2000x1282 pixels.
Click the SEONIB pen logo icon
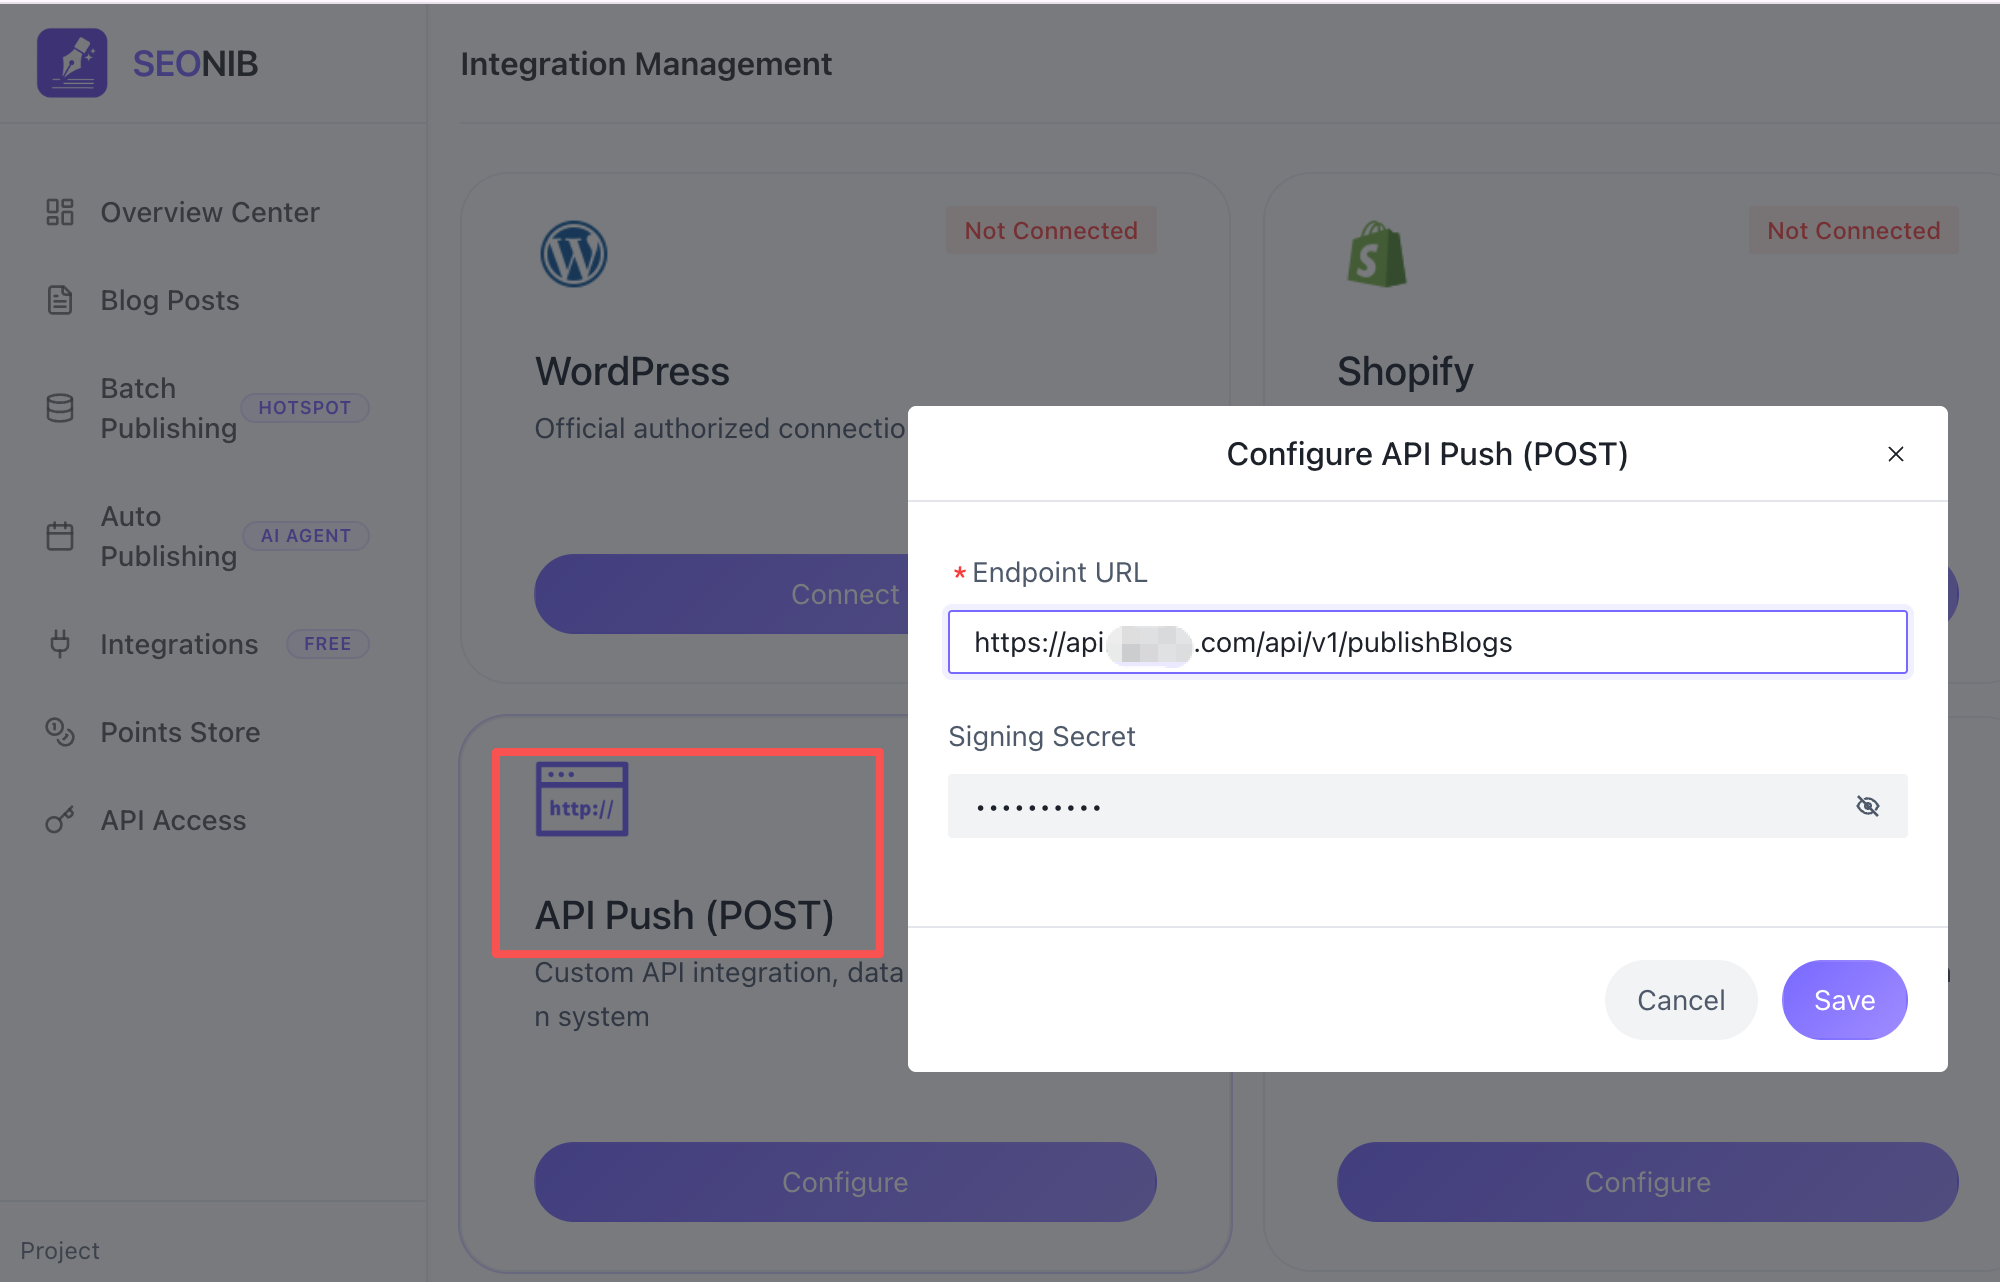tap(72, 63)
